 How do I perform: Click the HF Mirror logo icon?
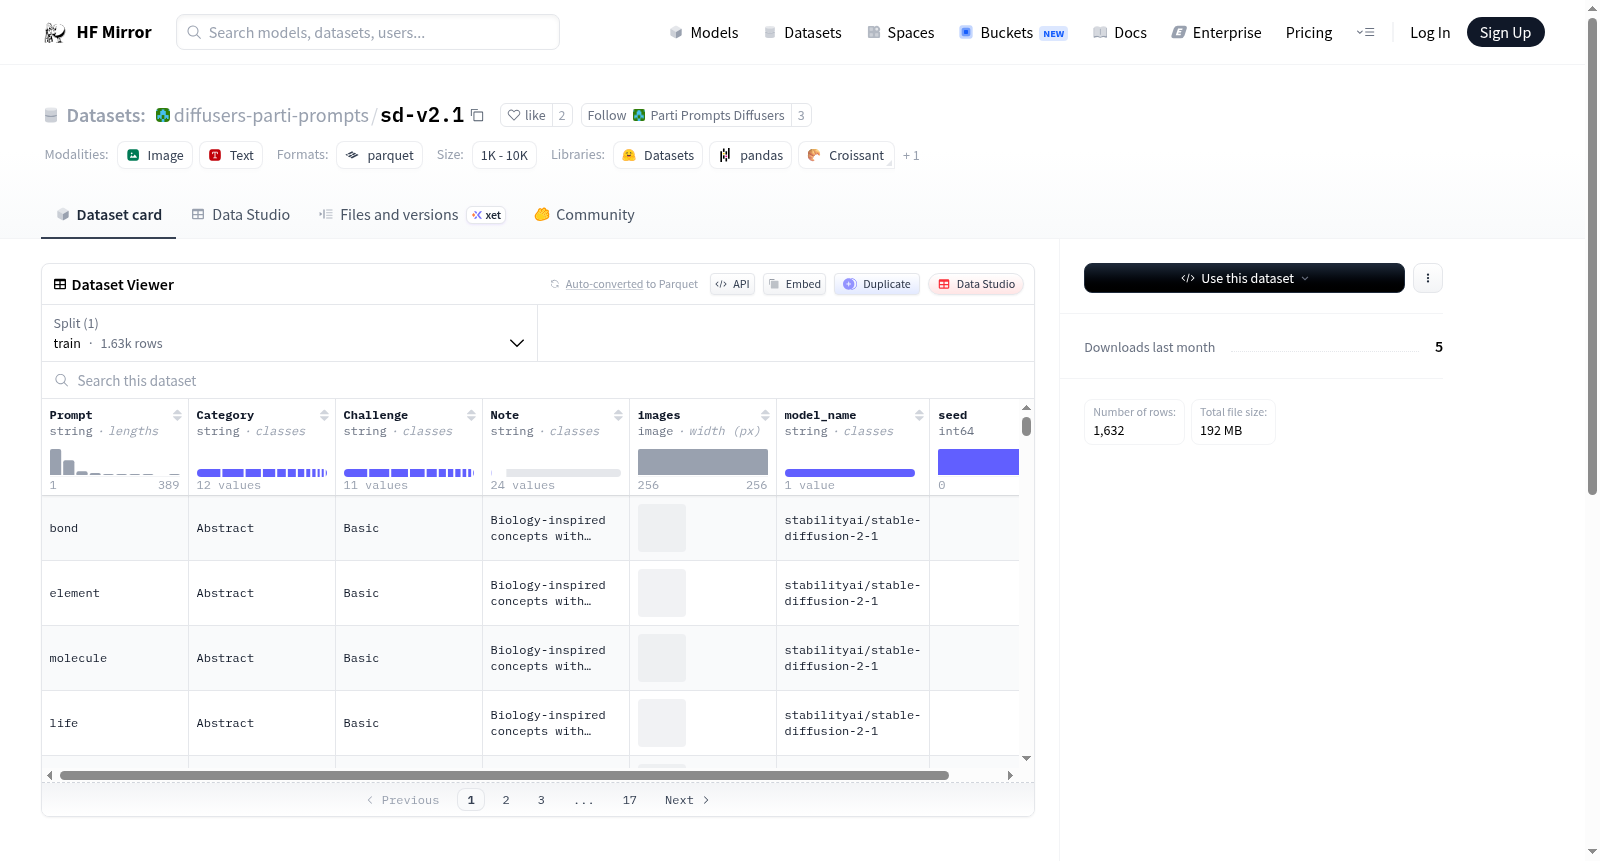point(55,33)
